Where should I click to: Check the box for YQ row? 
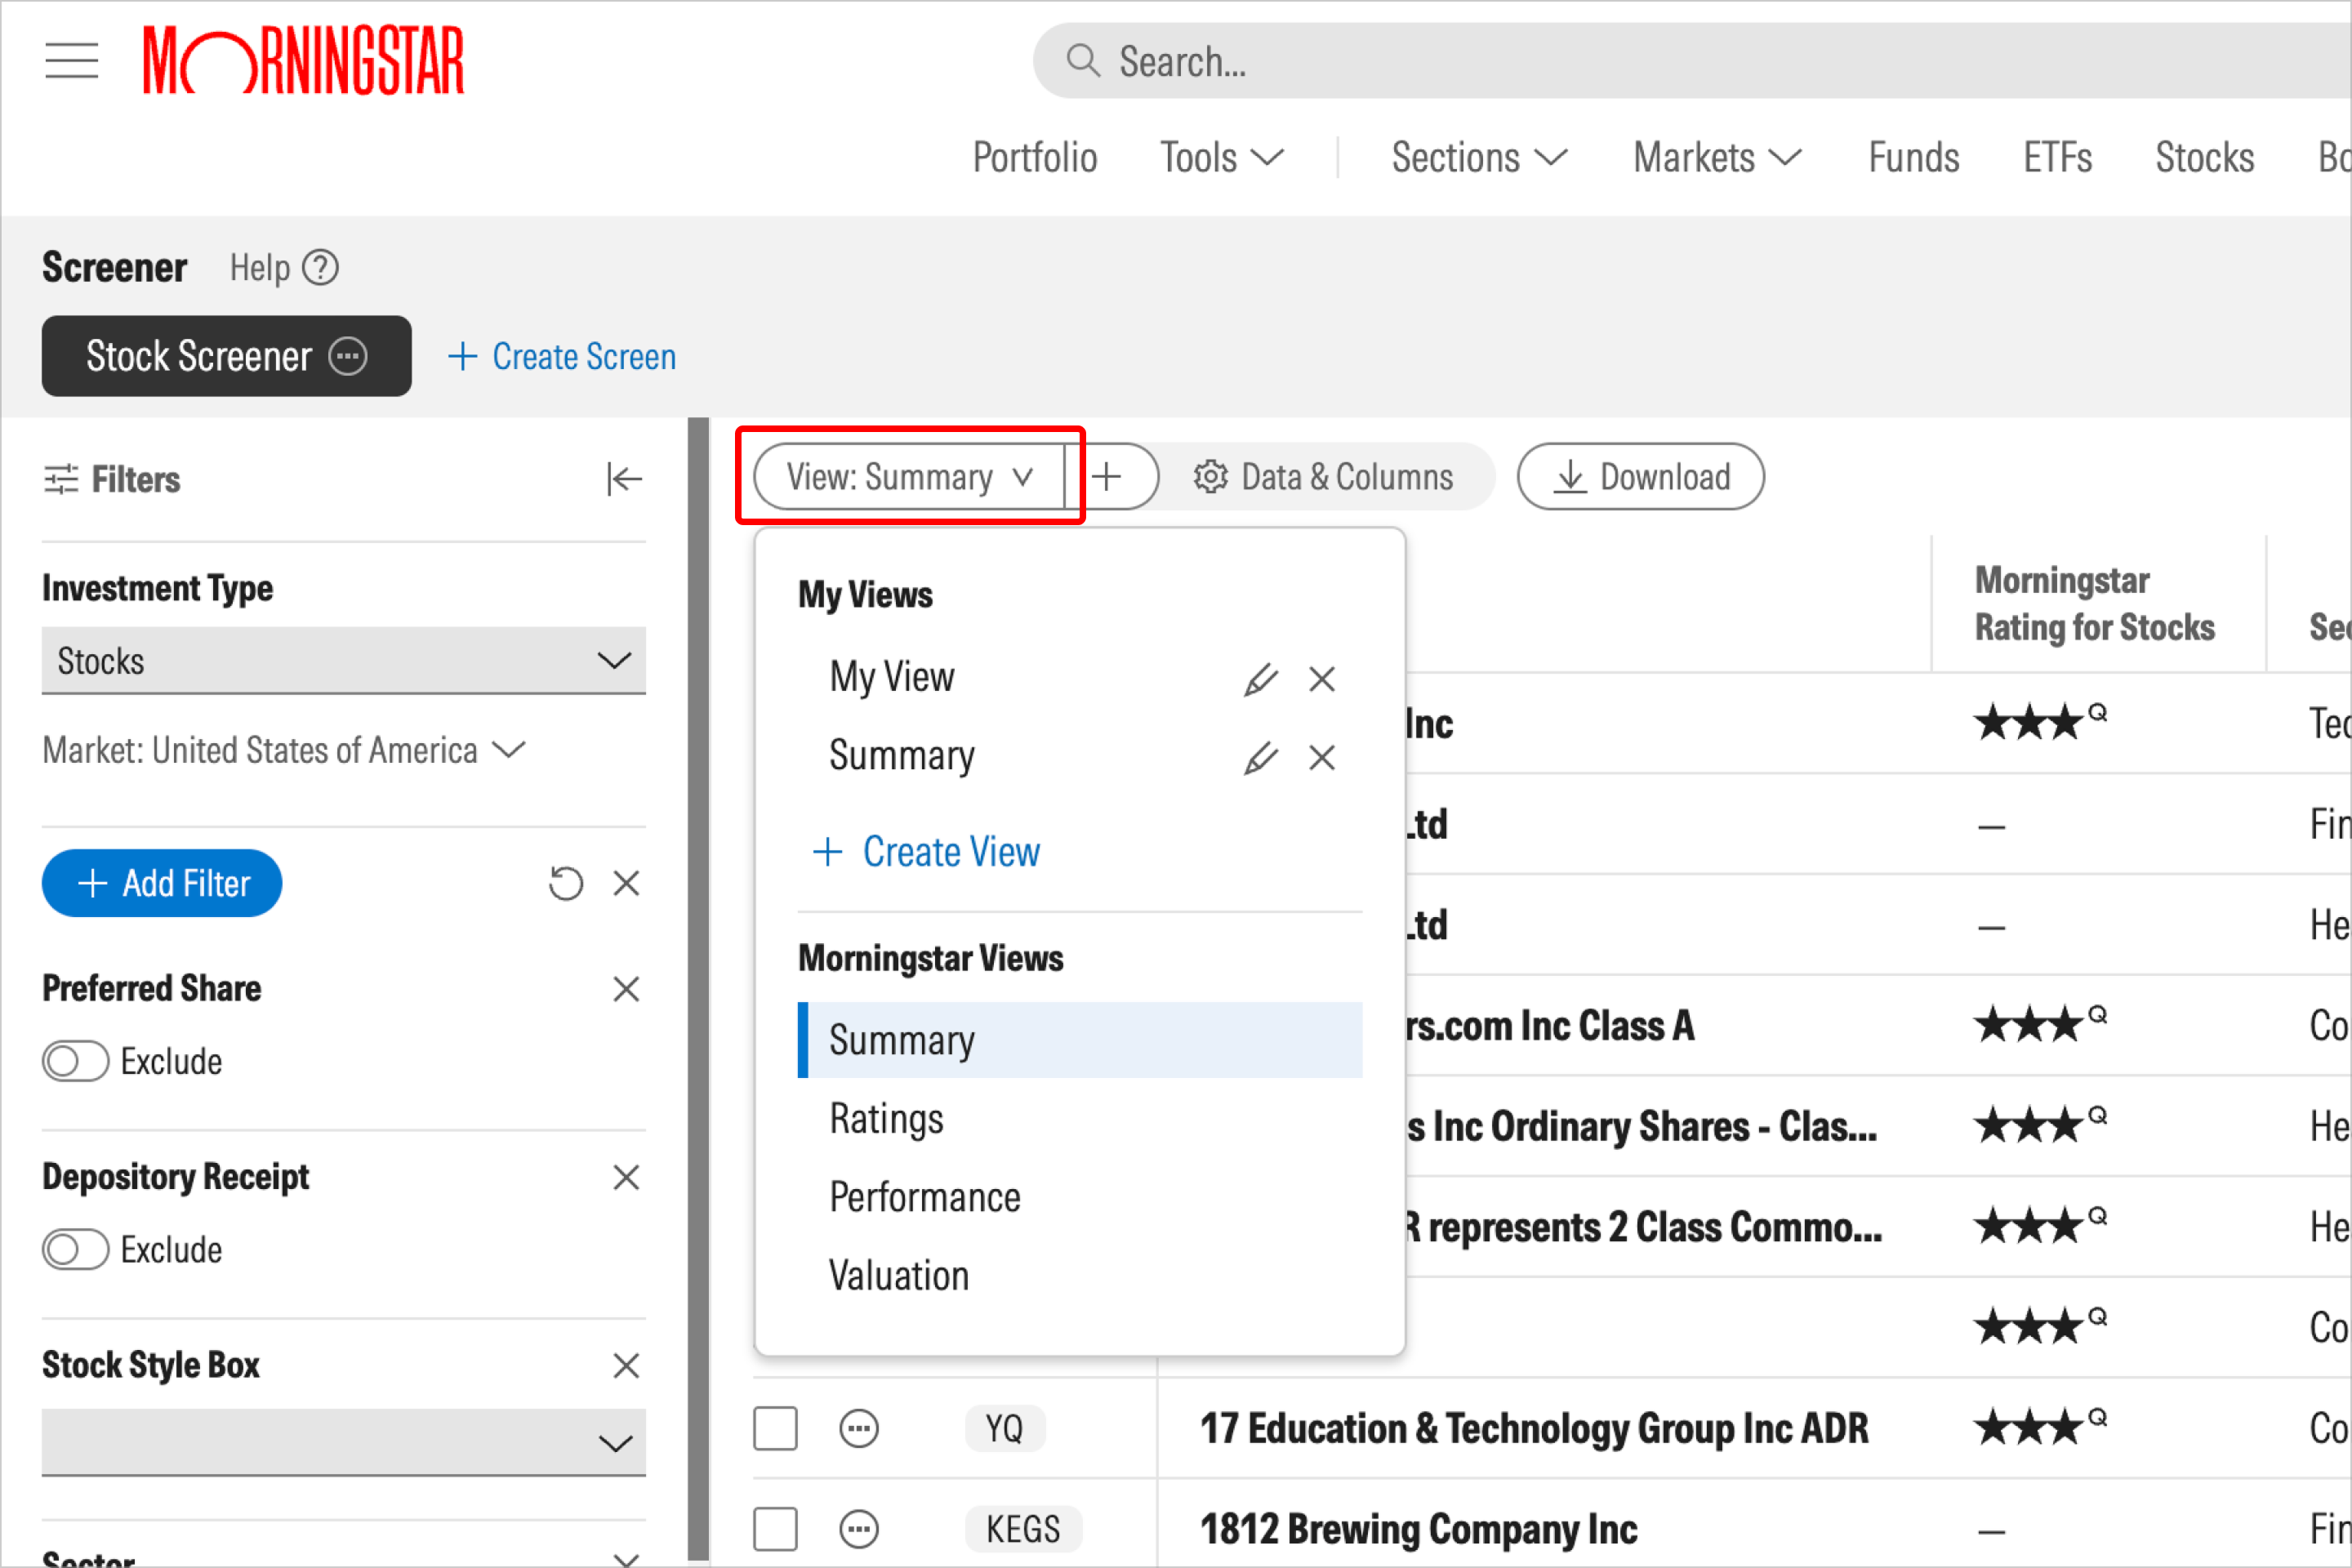coord(775,1429)
